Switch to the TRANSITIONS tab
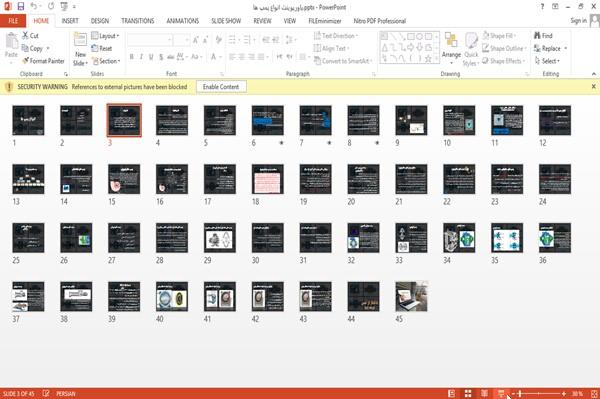The image size is (600, 399). pyautogui.click(x=138, y=21)
